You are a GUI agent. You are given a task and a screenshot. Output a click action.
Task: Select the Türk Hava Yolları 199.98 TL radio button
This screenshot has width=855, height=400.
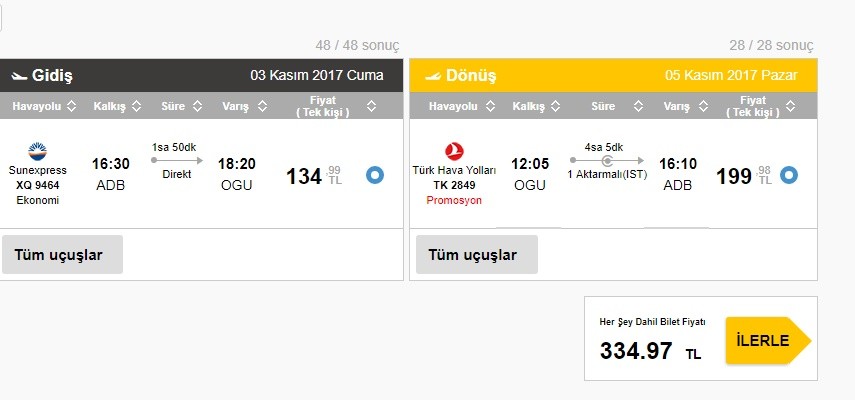pos(789,176)
